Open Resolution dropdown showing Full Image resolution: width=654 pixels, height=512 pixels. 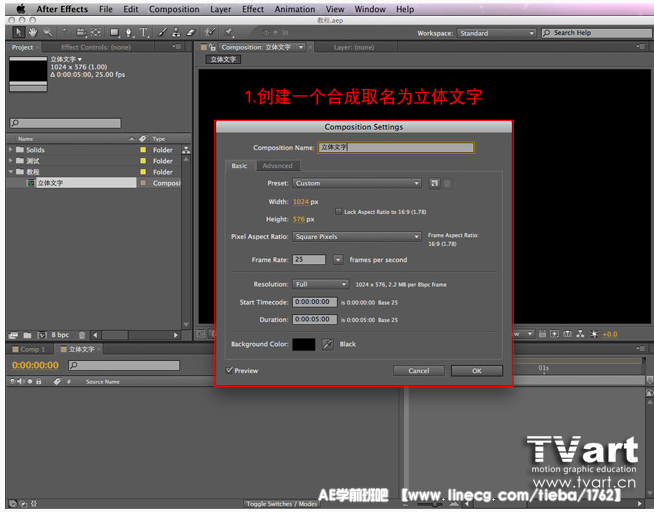[320, 284]
